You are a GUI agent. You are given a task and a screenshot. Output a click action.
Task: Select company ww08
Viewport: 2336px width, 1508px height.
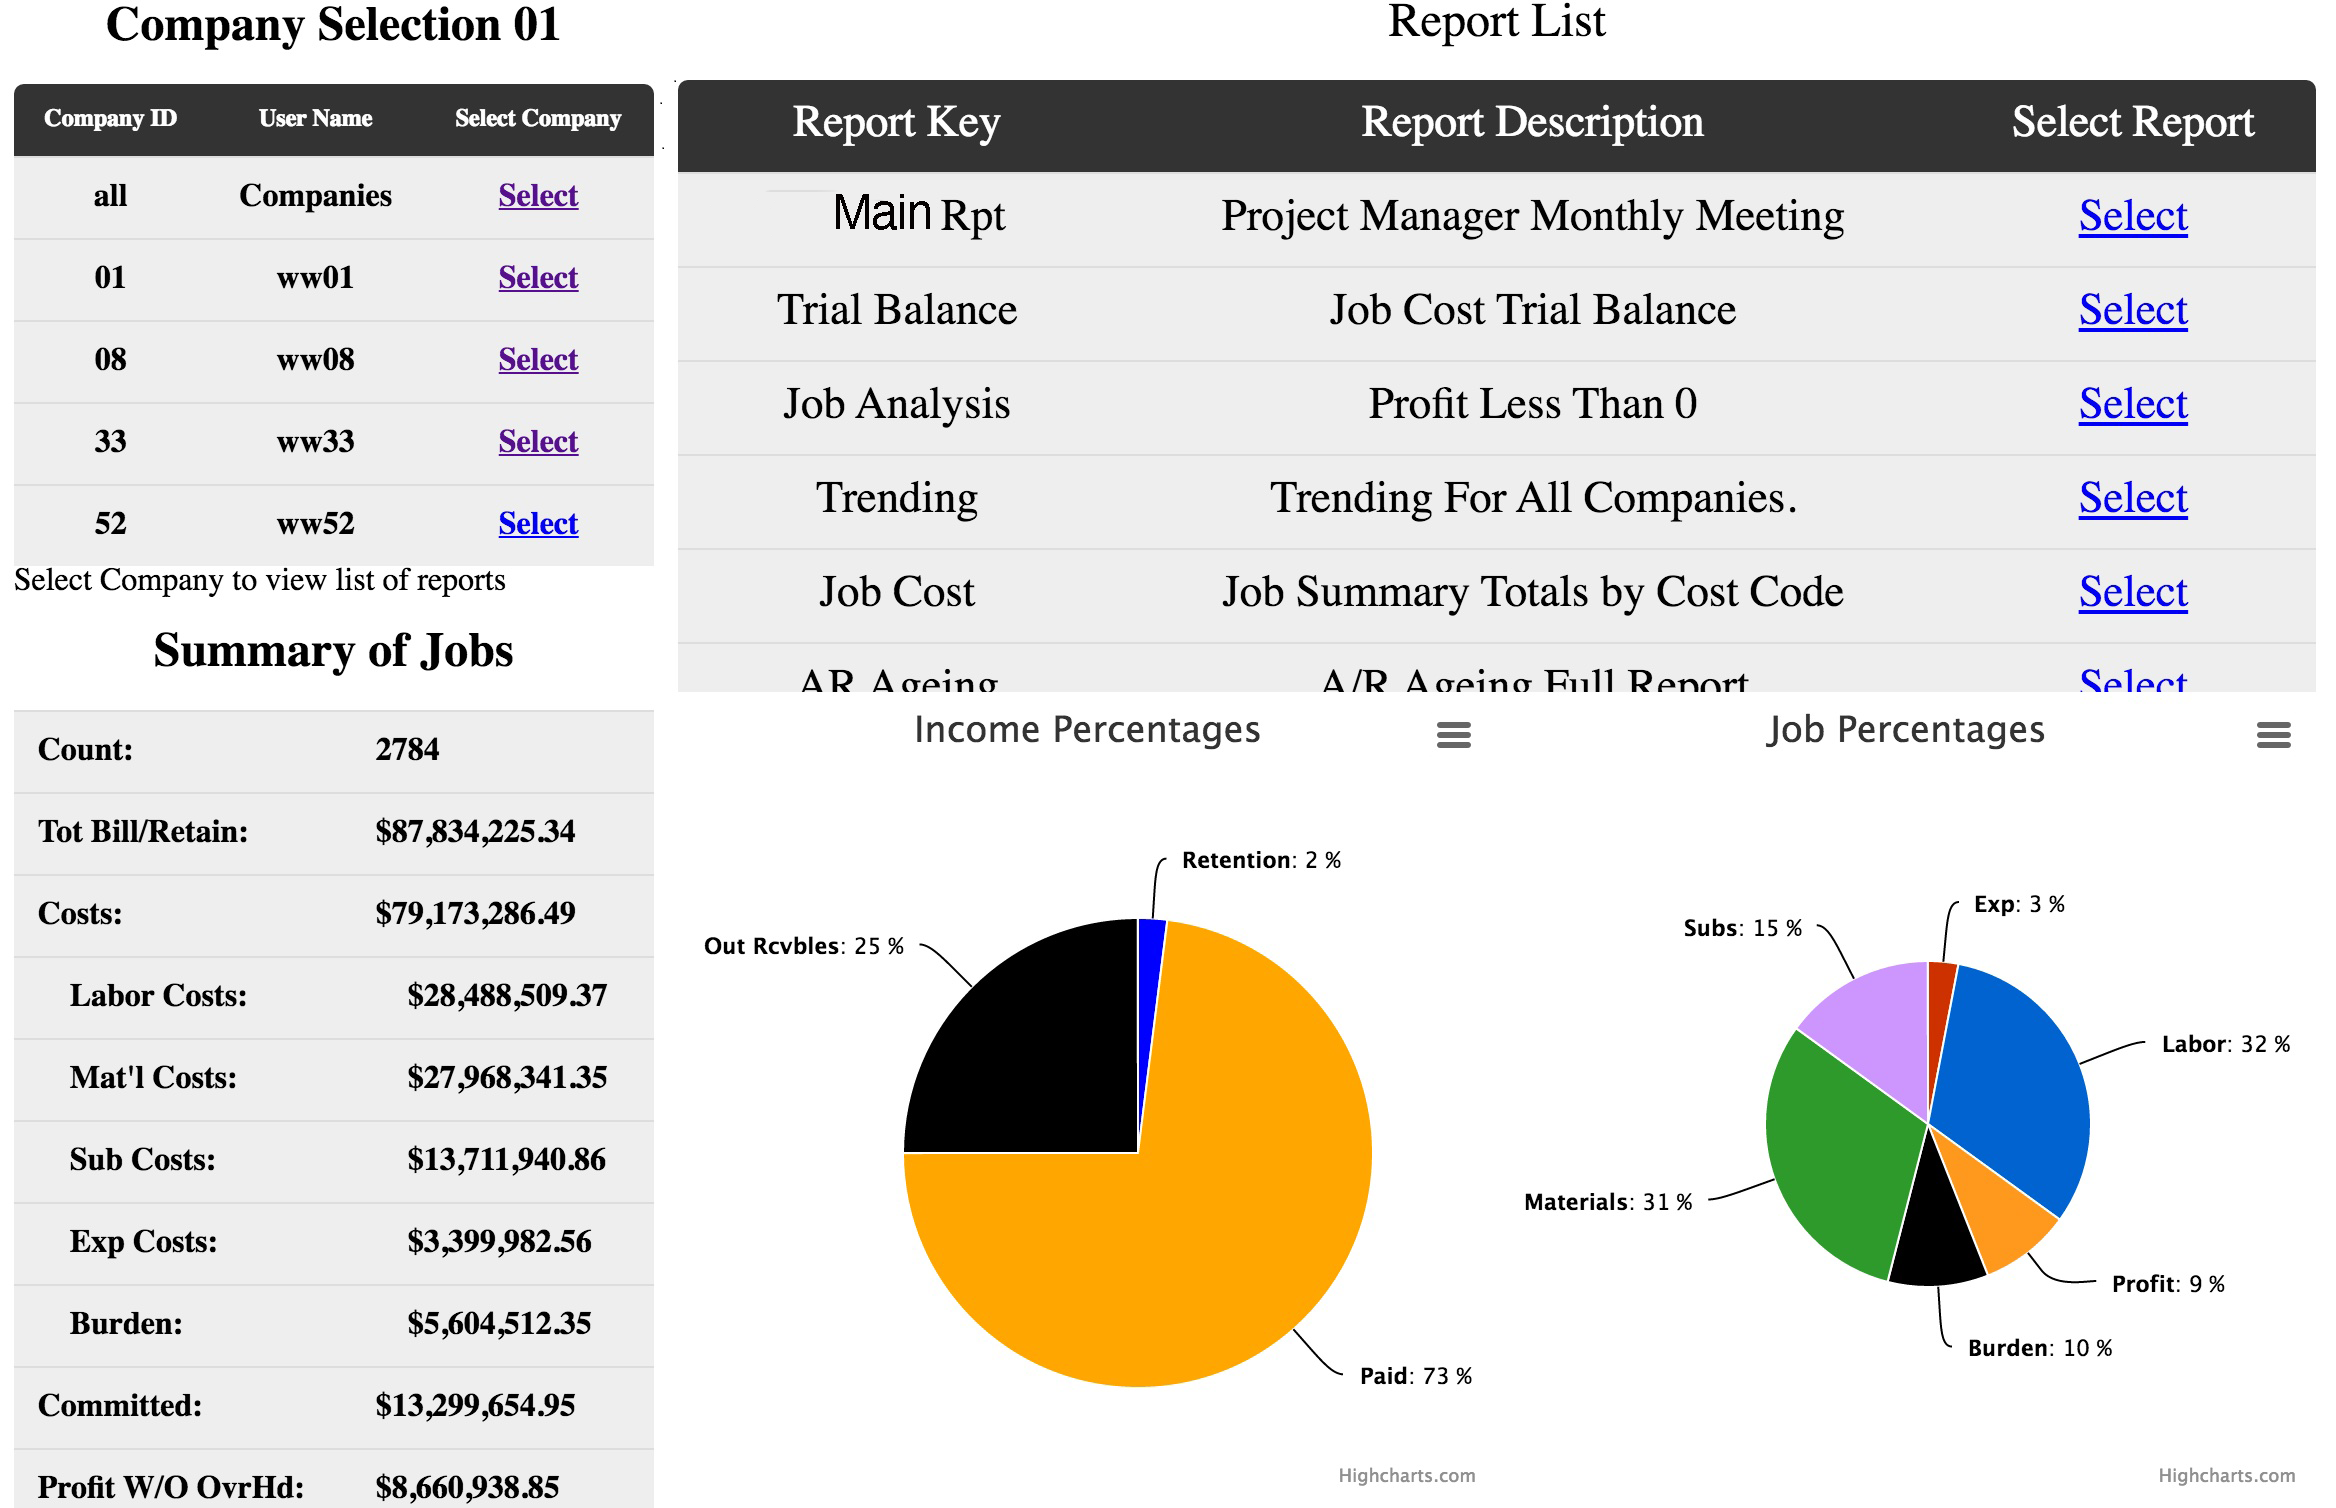[537, 360]
